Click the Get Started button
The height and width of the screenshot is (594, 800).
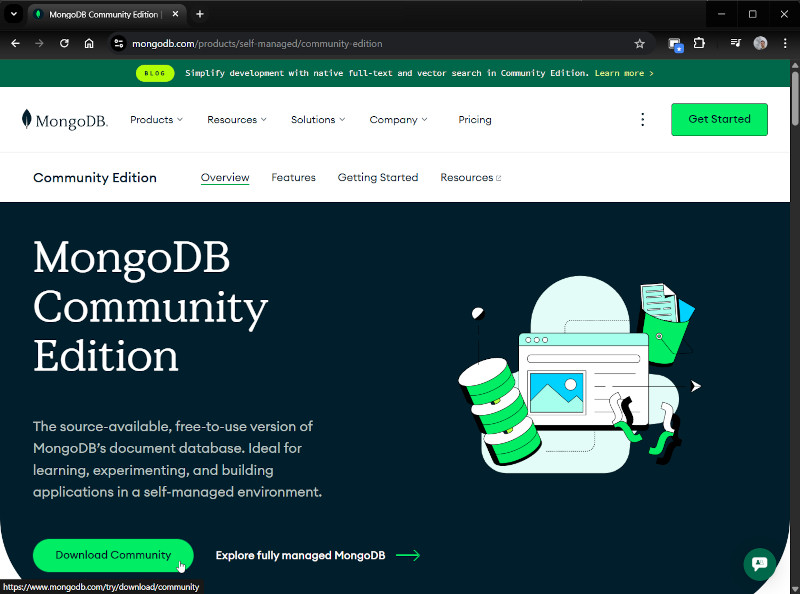click(719, 120)
